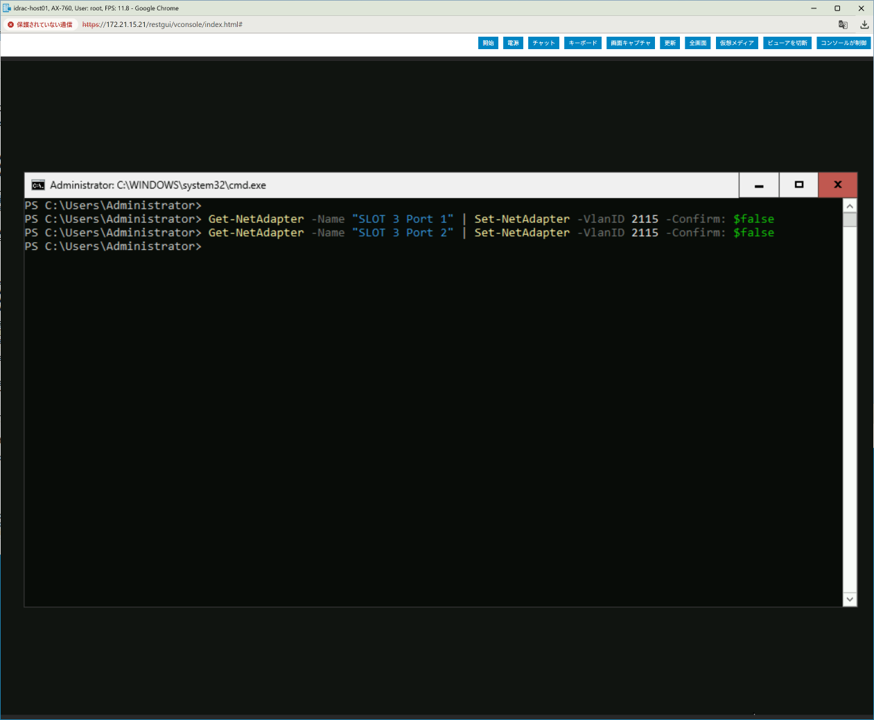Viewport: 874px width, 720px height.
Task: Click the 画面キャプチャ screen capture button
Action: [630, 43]
